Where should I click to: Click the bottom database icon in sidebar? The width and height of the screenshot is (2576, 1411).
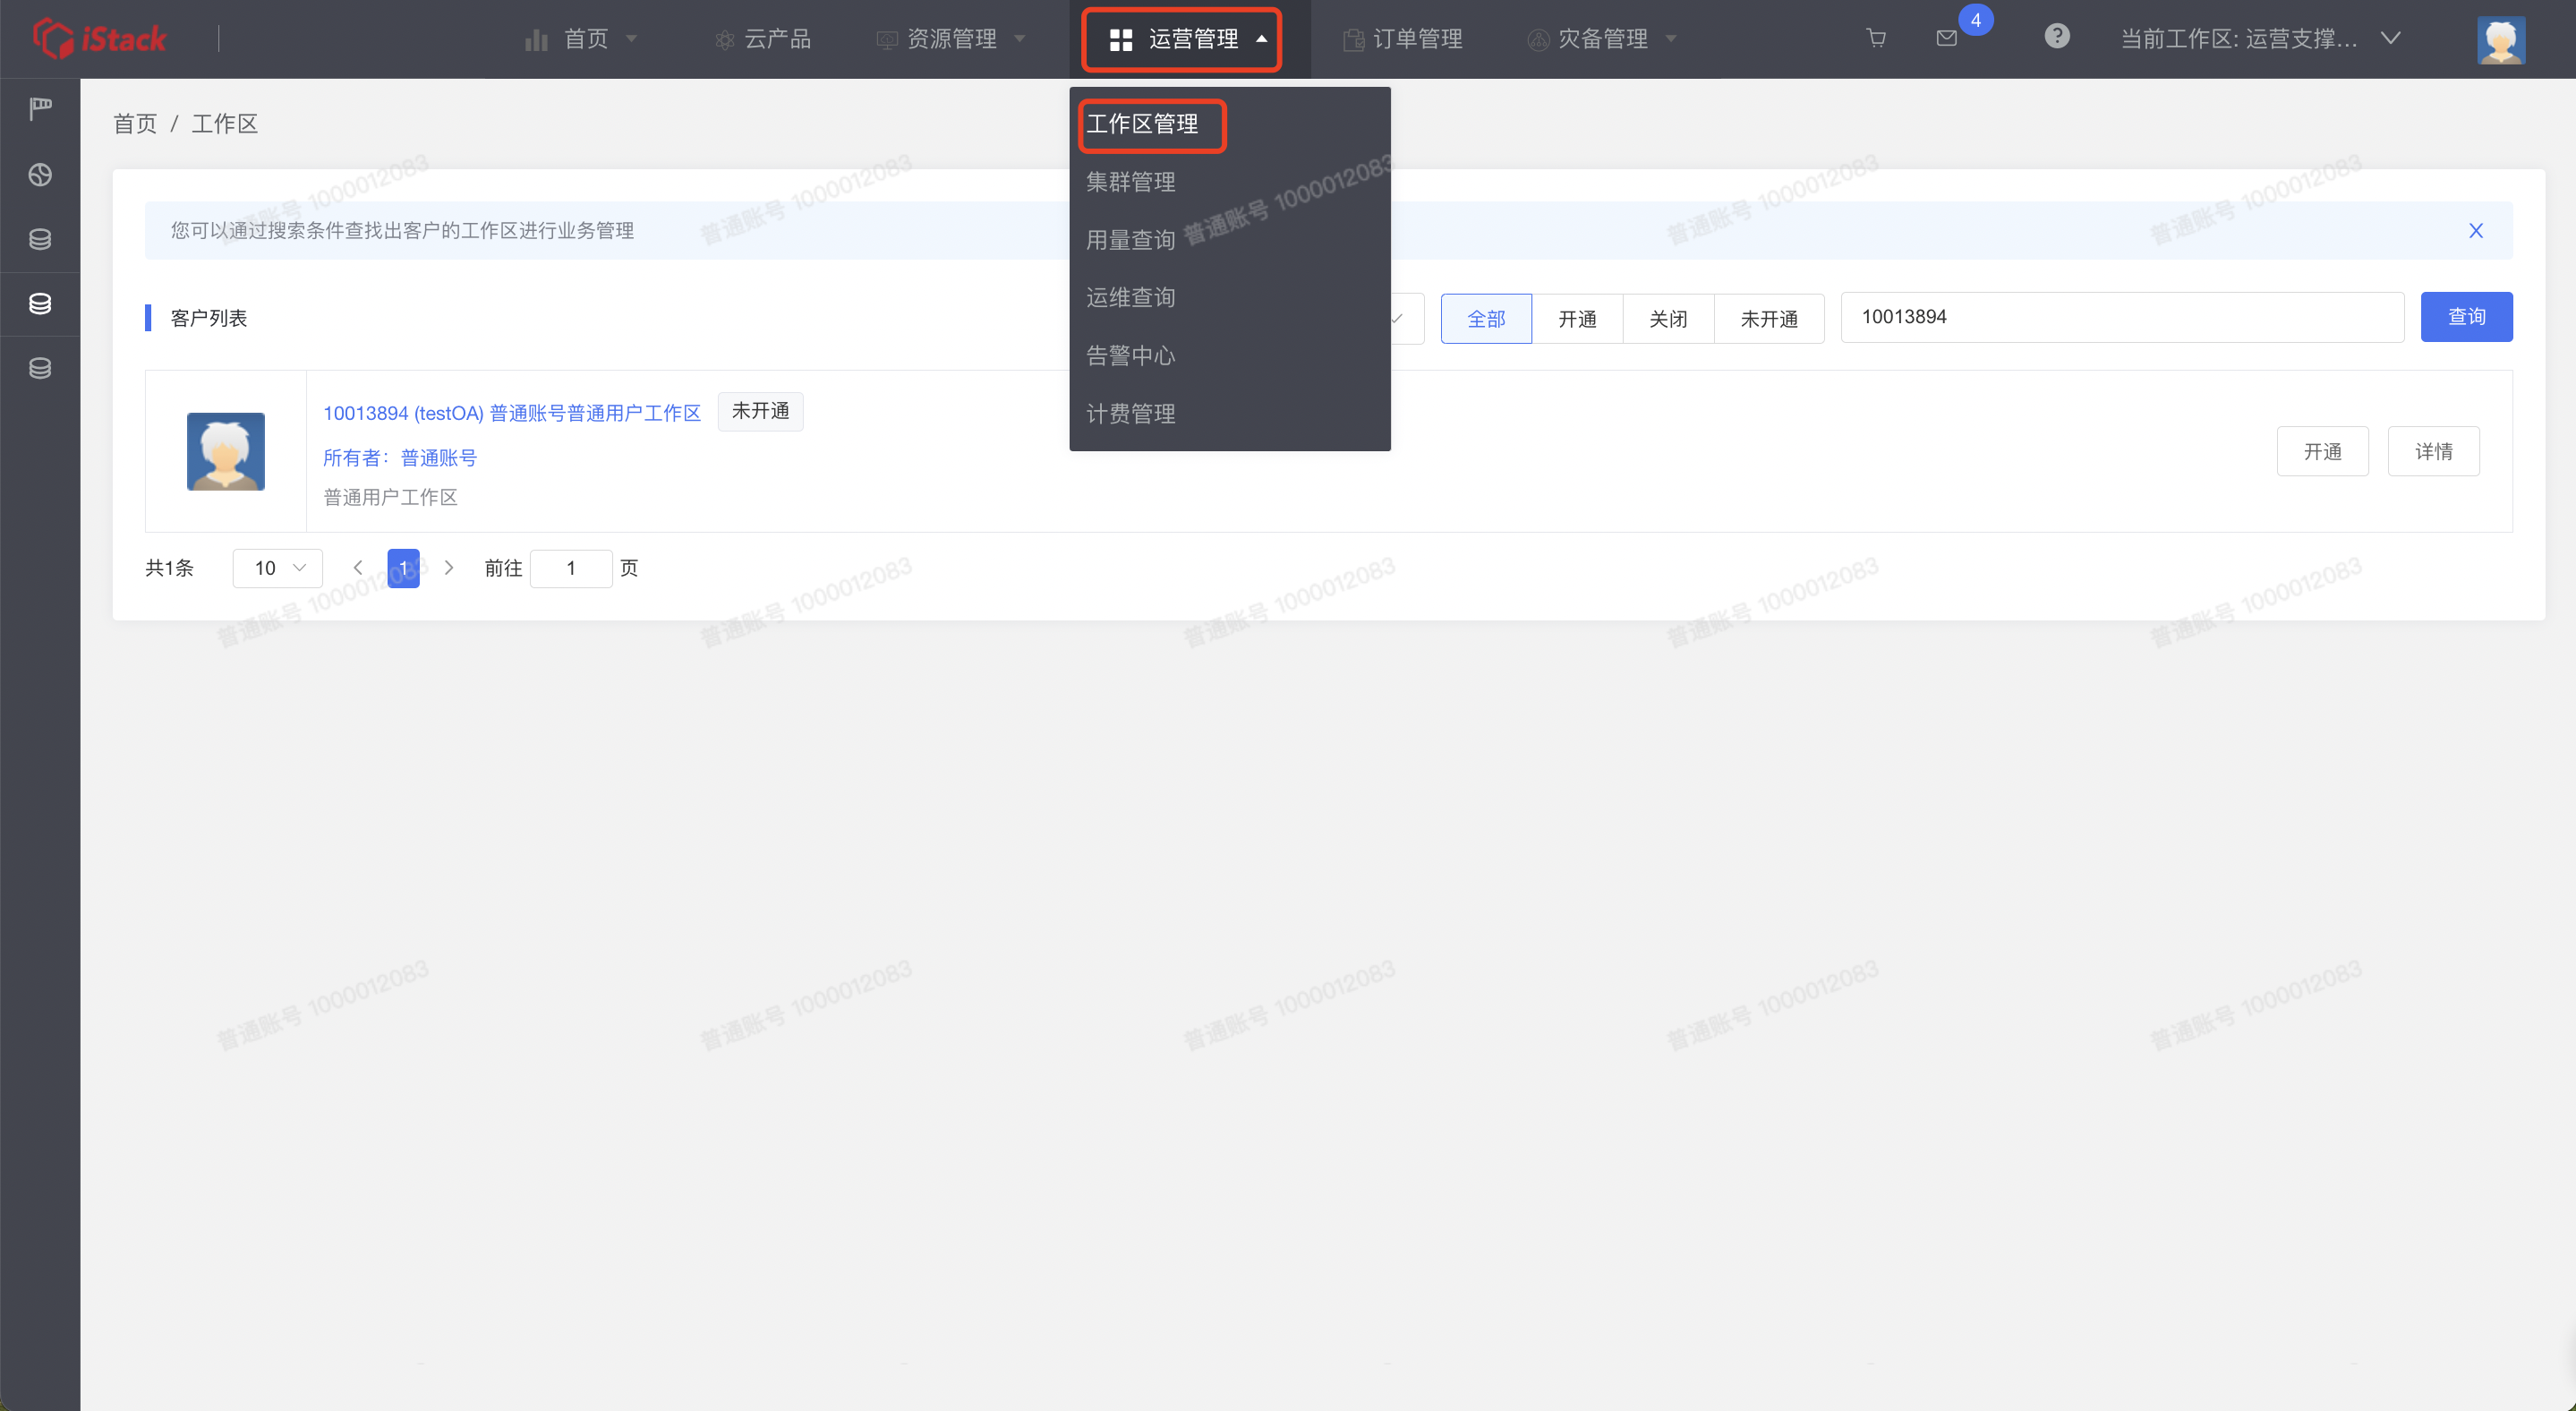pyautogui.click(x=40, y=369)
